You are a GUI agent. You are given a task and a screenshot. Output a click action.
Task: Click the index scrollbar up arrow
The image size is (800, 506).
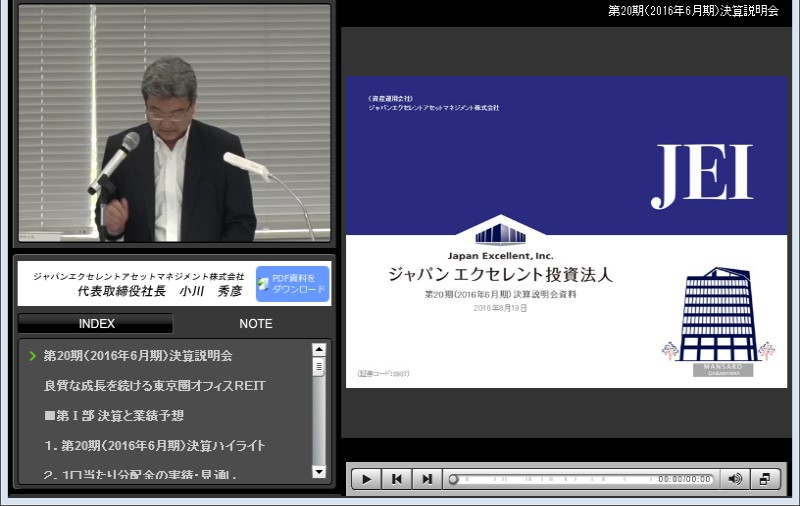coord(319,349)
